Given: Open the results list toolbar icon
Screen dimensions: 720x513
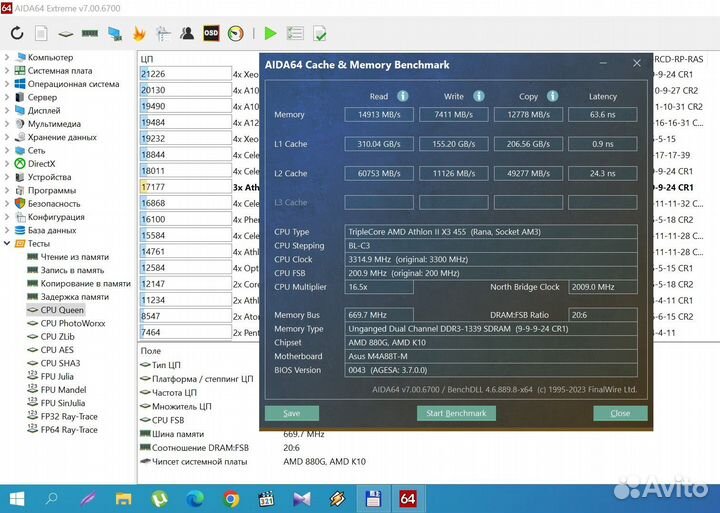Looking at the screenshot, I should click(295, 33).
